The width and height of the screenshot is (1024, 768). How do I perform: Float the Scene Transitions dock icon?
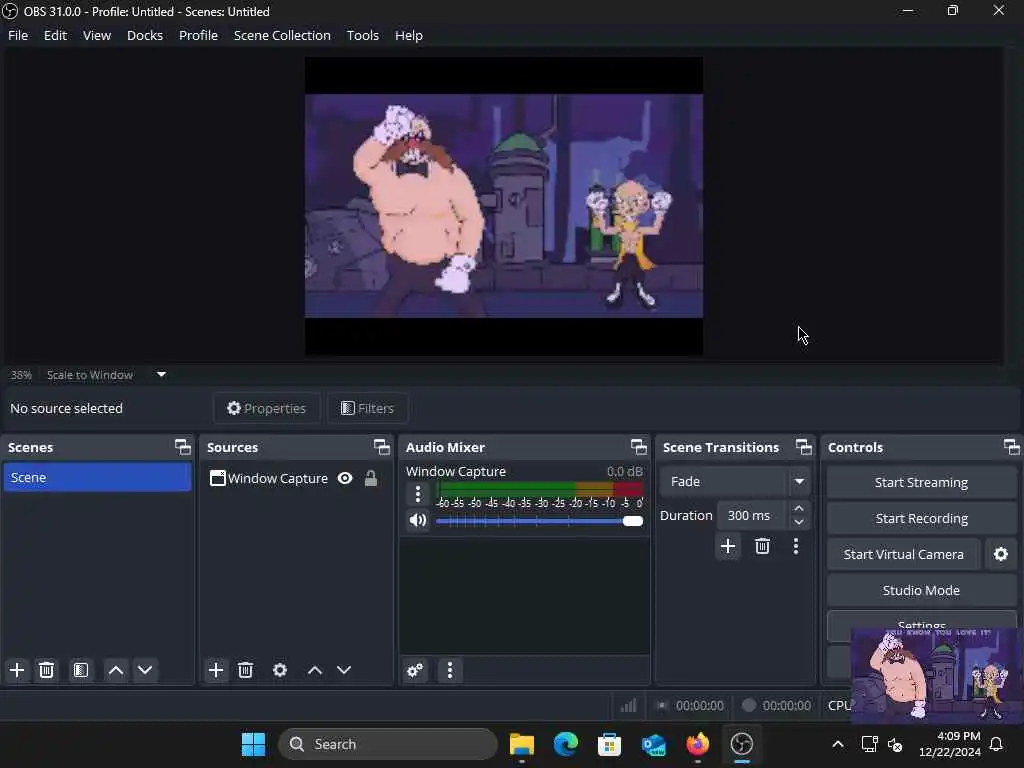click(x=804, y=447)
